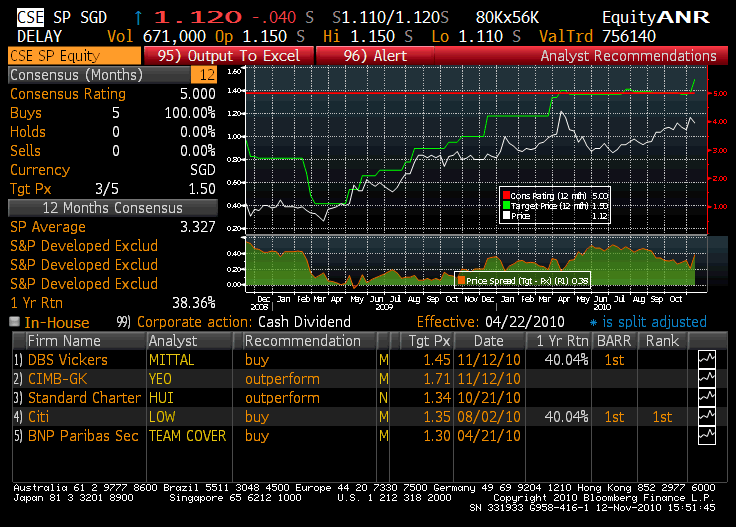The height and width of the screenshot is (527, 736).
Task: Click first S&P Developed Exclud entry
Action: [x=84, y=246]
